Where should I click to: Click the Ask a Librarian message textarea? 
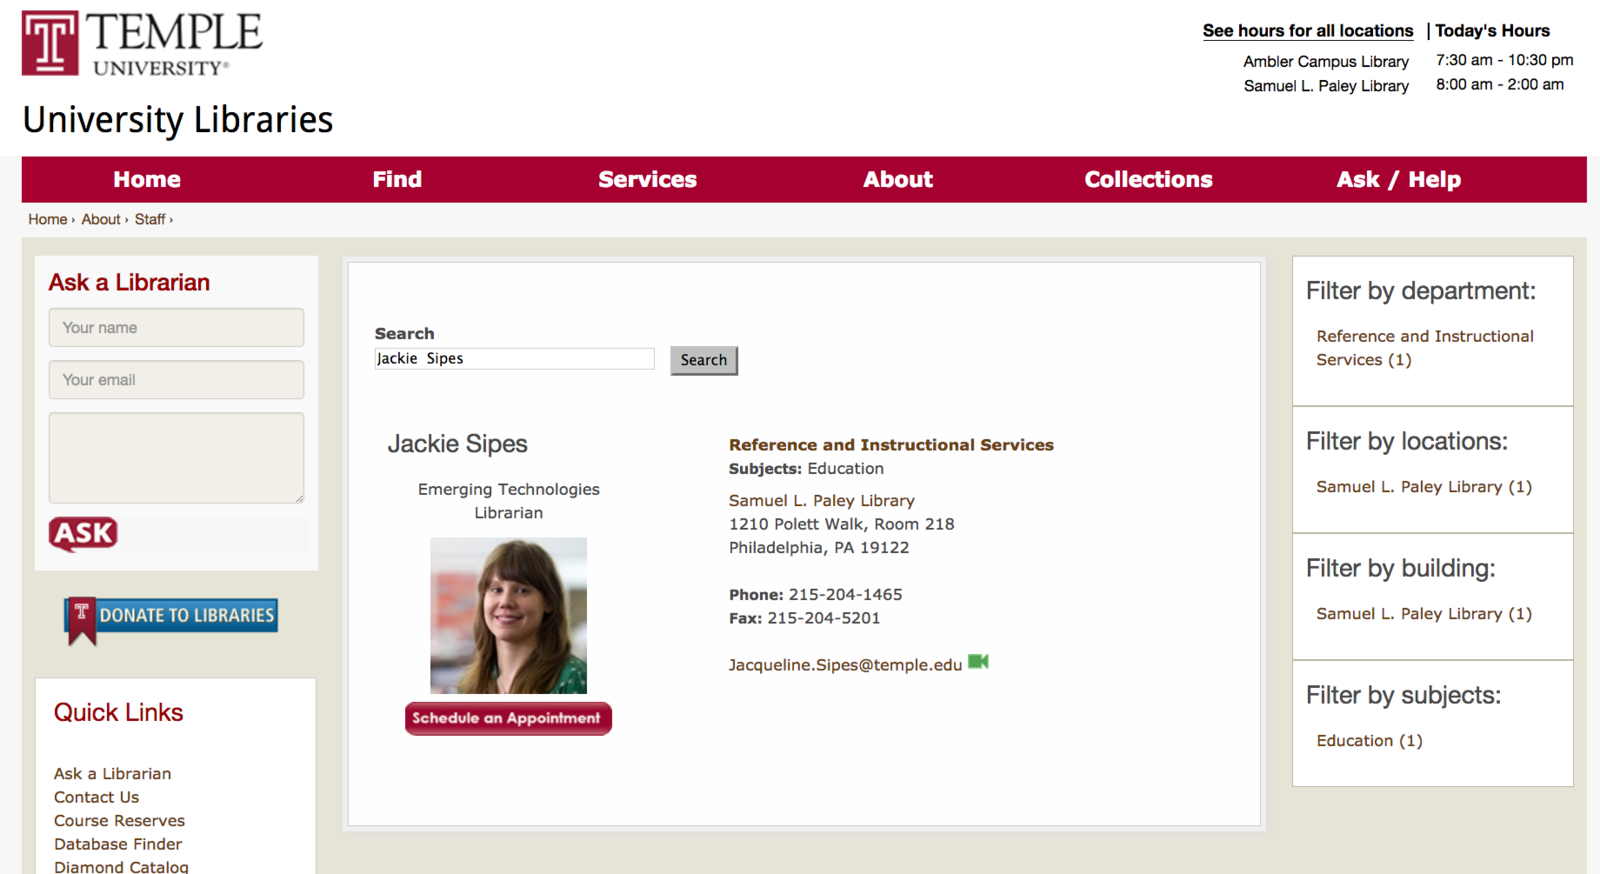click(x=176, y=458)
